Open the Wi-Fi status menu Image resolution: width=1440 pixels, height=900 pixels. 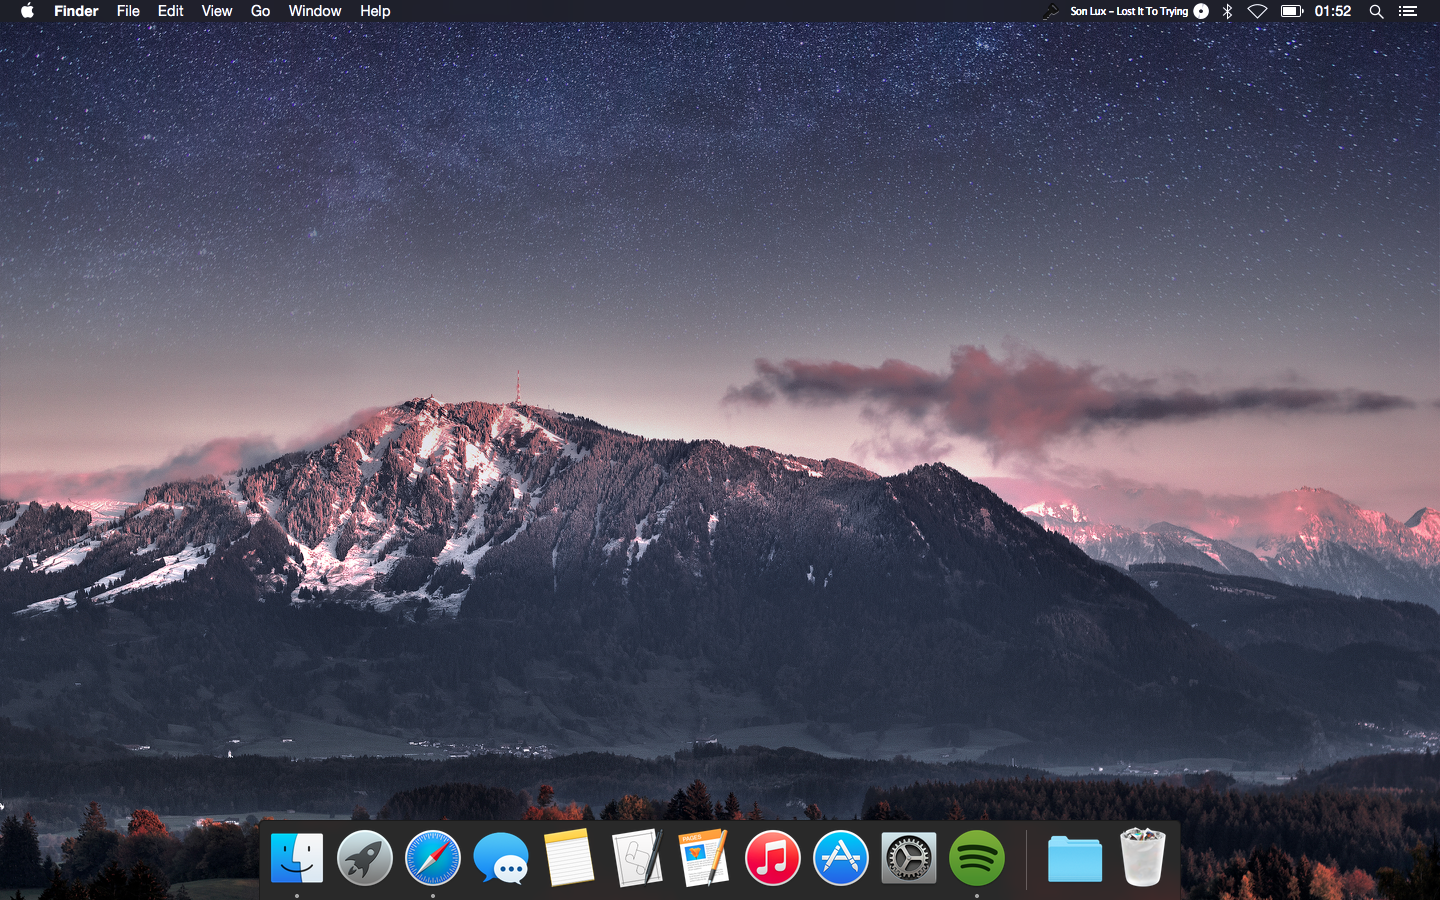[1258, 11]
